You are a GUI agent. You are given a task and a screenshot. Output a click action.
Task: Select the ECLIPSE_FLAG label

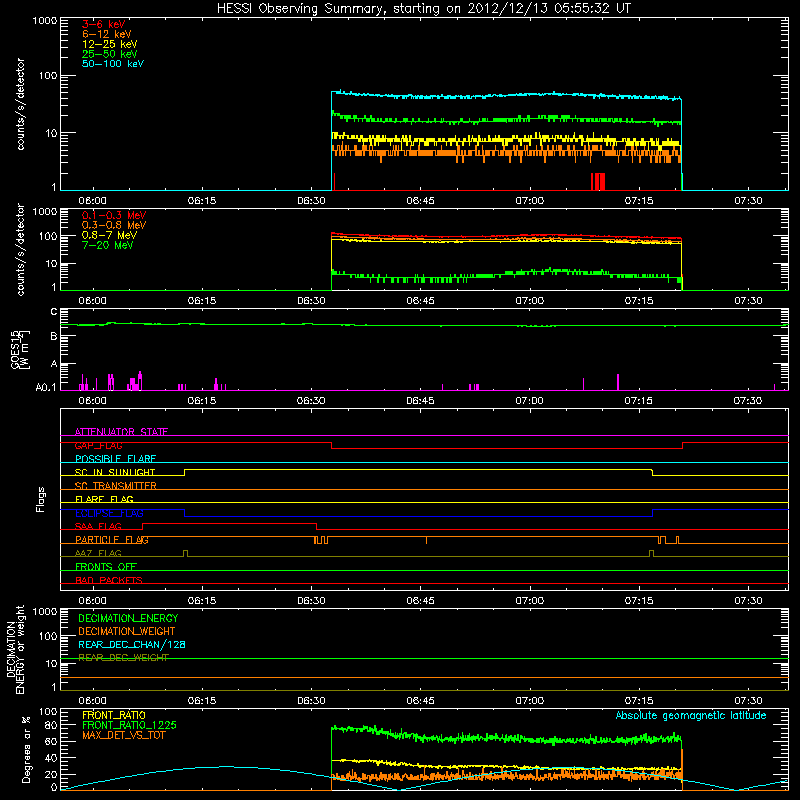109,513
